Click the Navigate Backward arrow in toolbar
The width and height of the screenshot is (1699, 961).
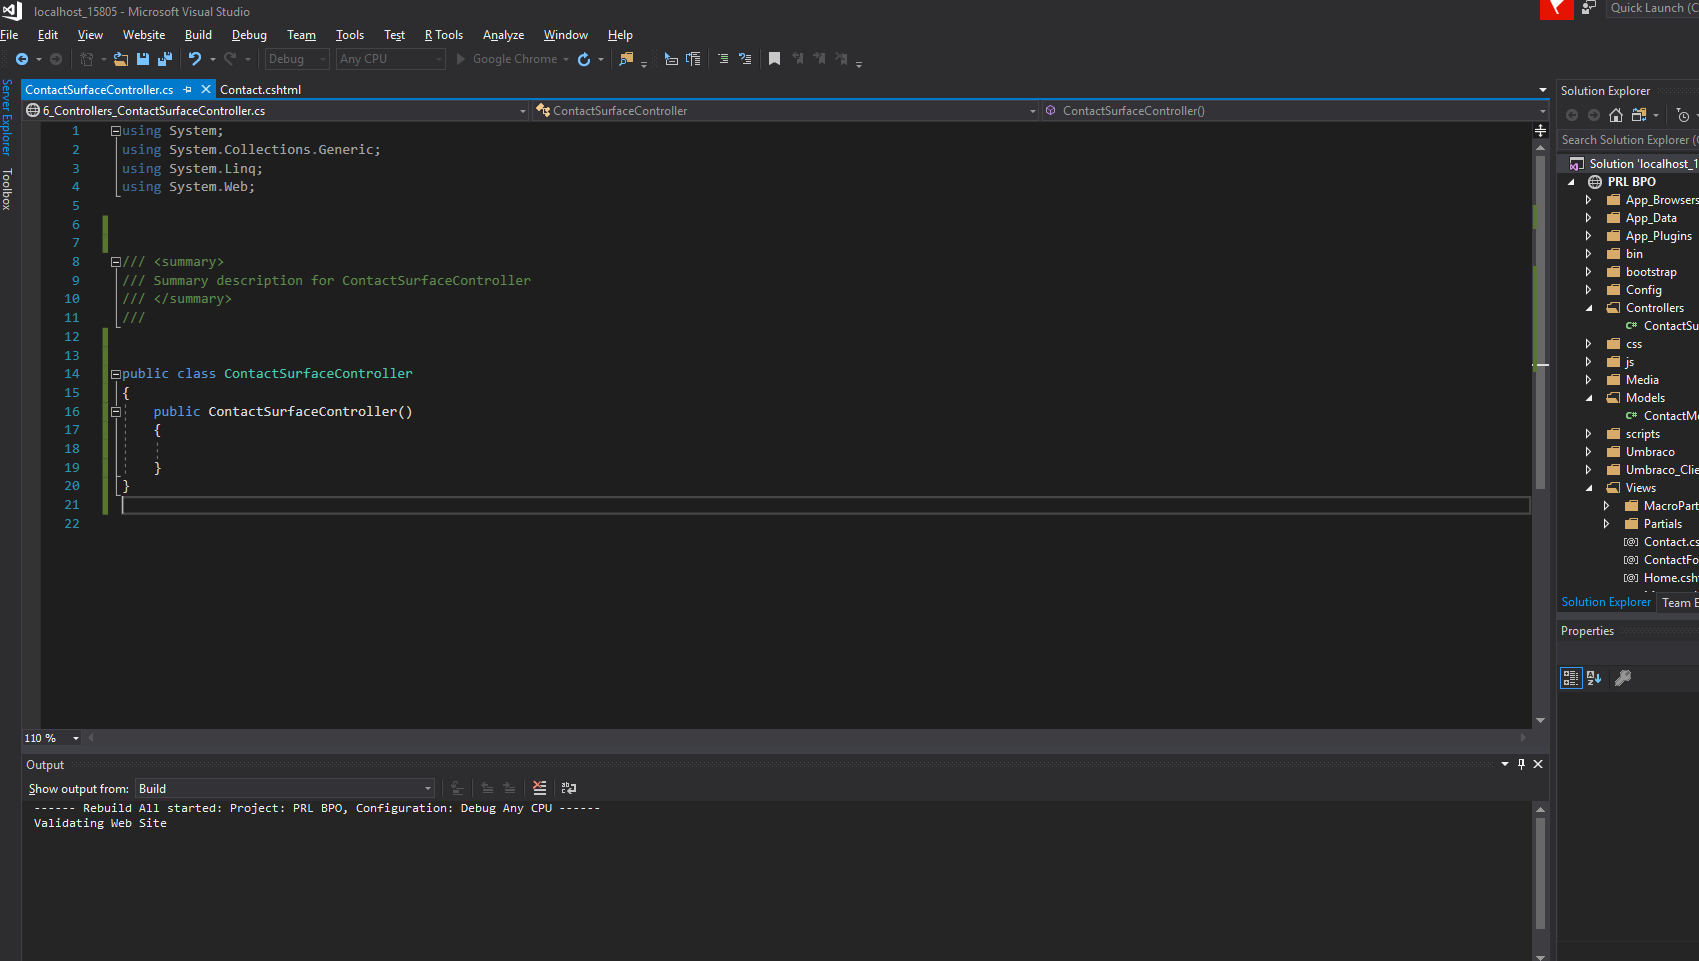pos(22,59)
